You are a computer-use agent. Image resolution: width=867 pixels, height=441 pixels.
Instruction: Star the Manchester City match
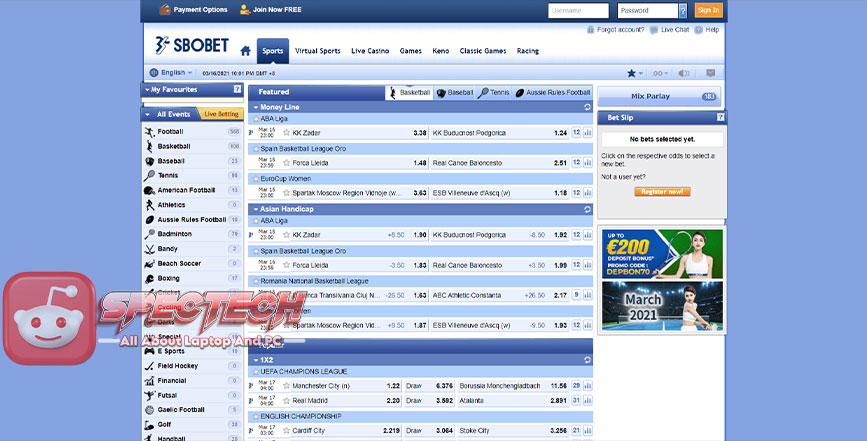coord(286,386)
